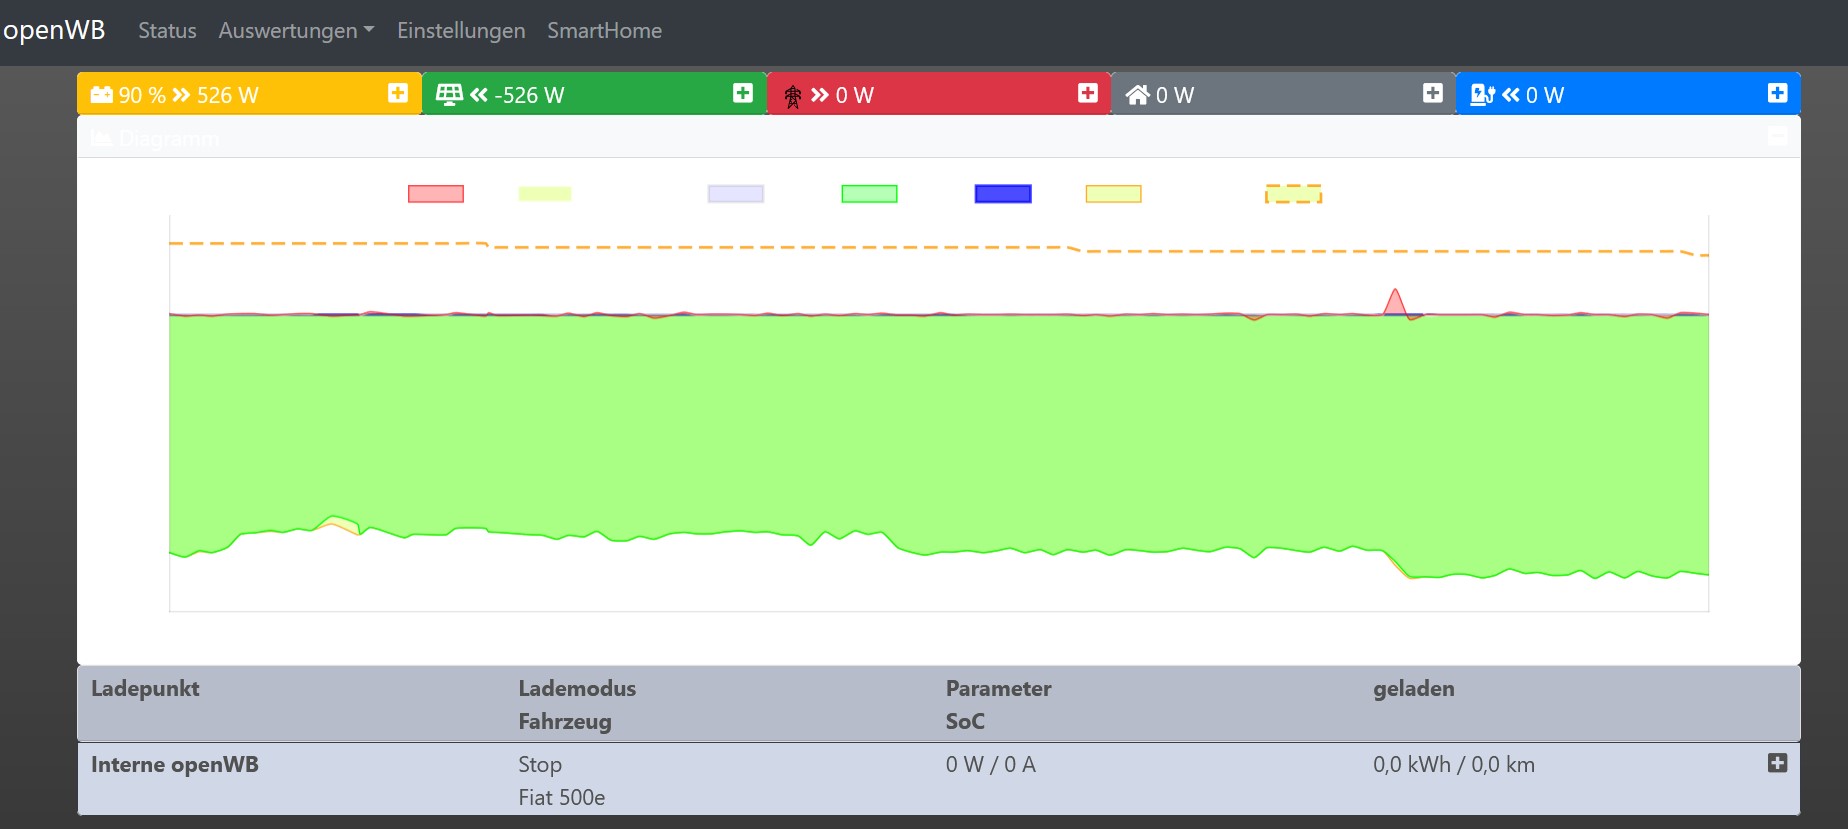Expand the green PV card details

tap(742, 93)
